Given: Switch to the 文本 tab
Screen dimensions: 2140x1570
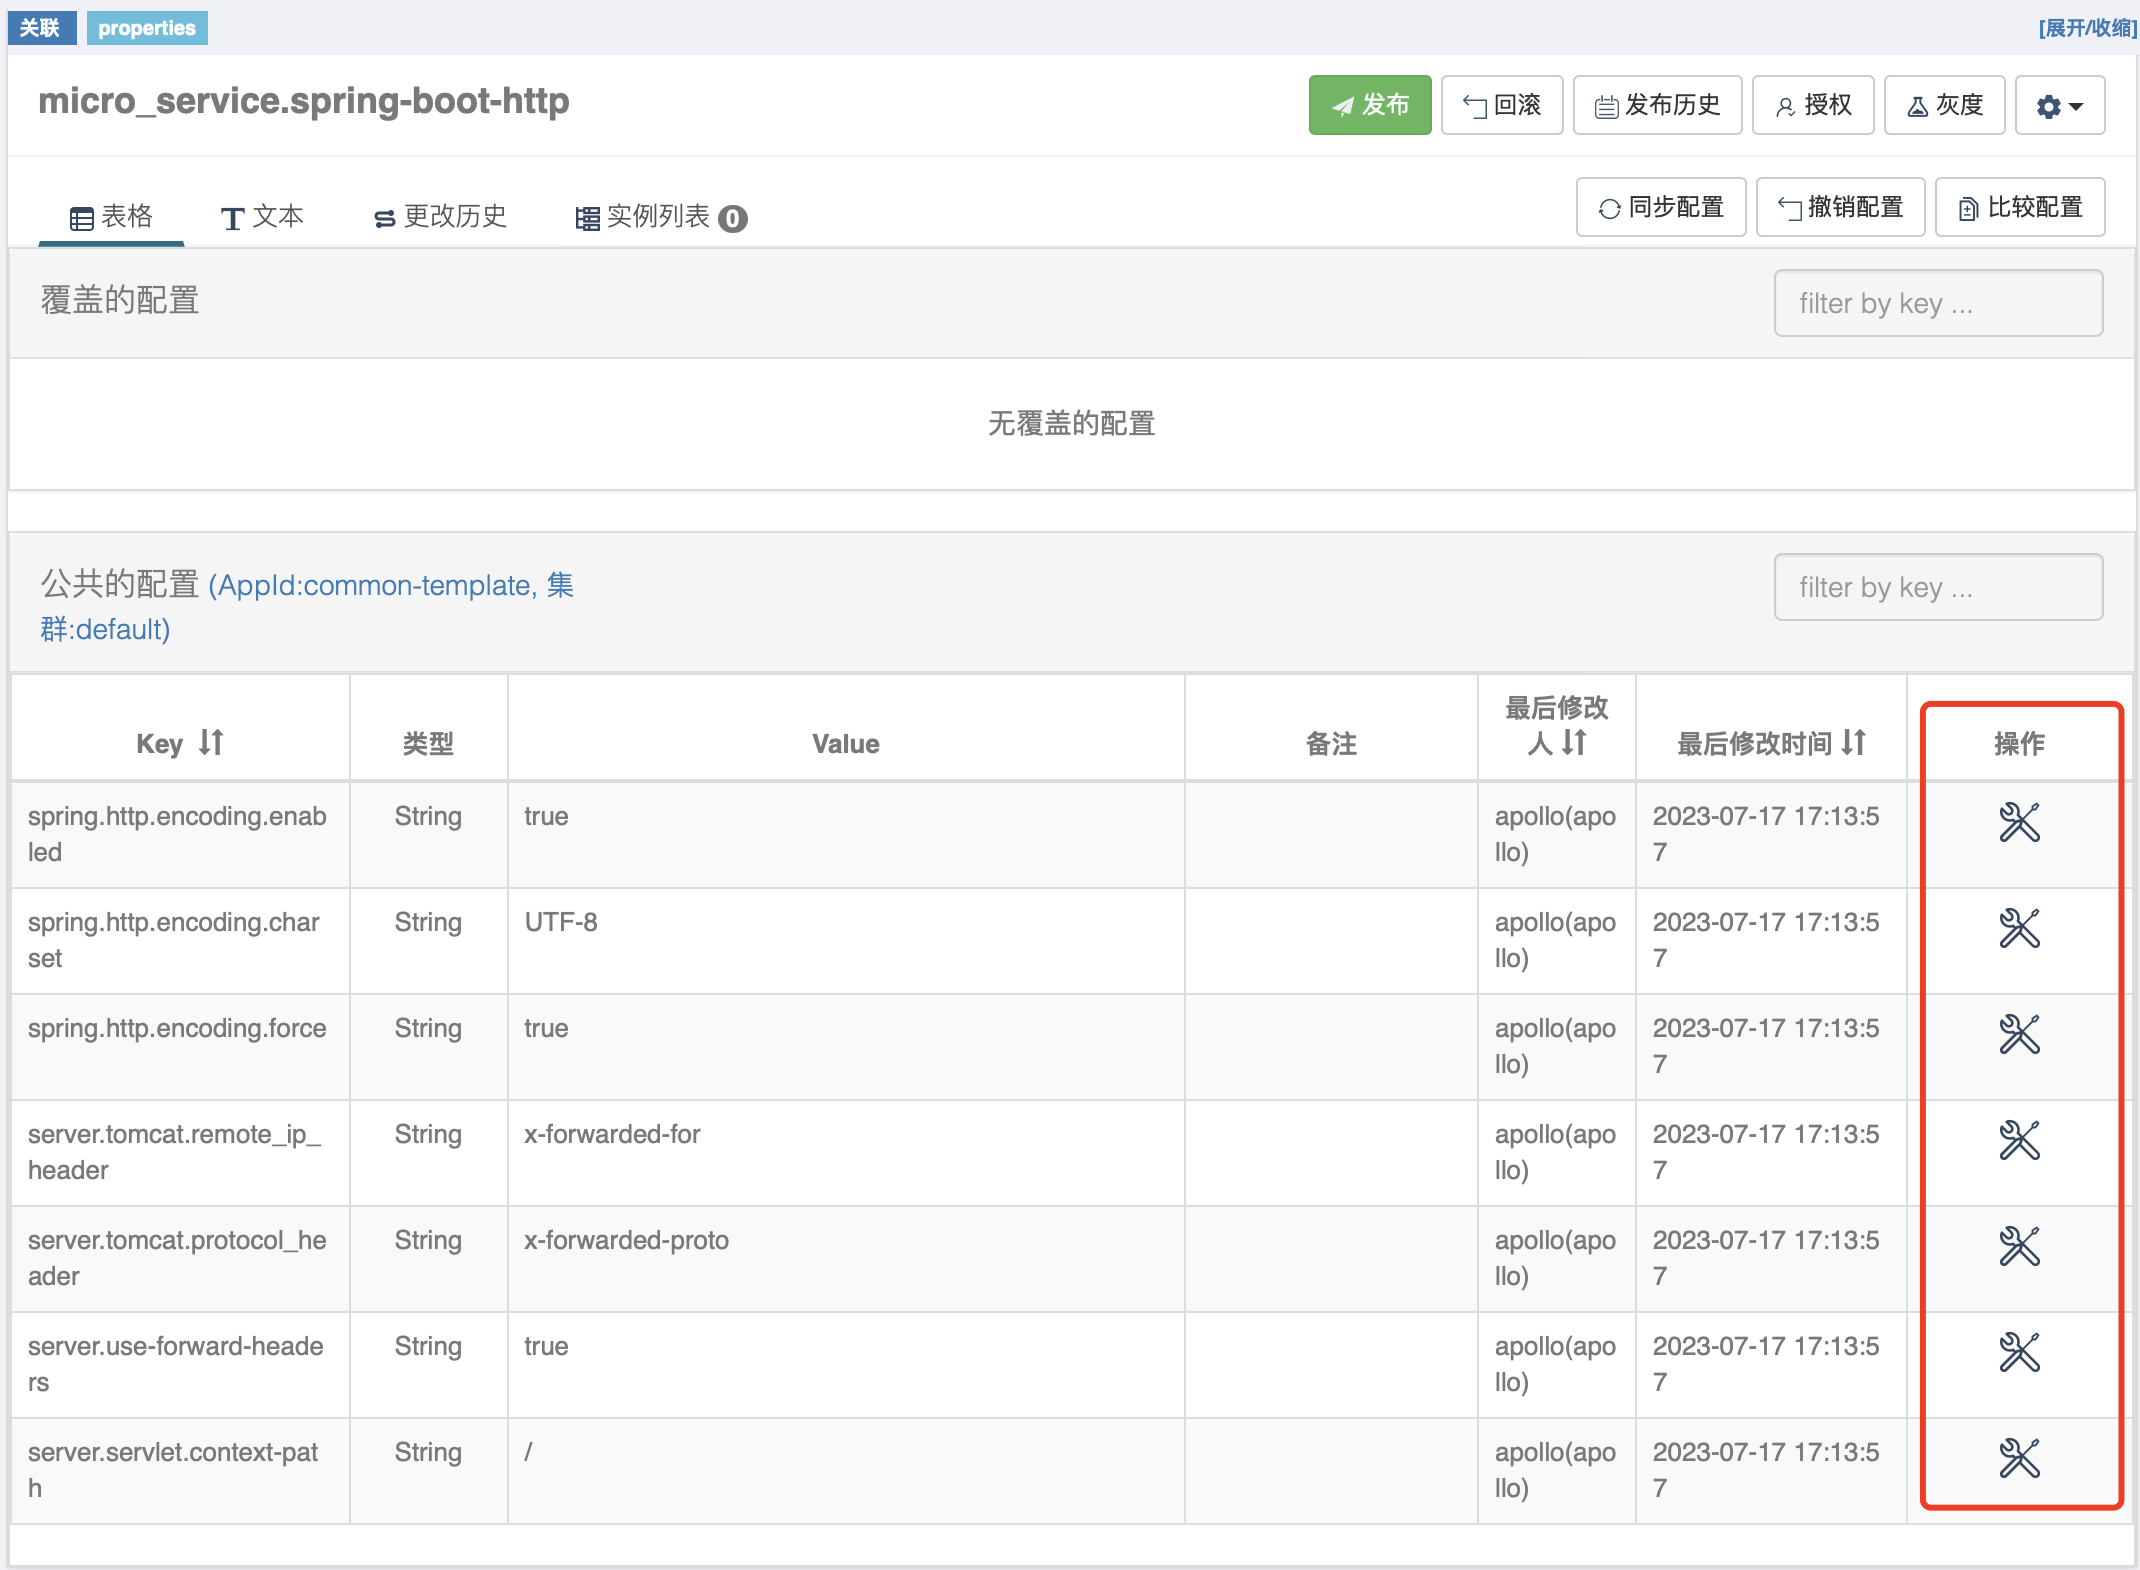Looking at the screenshot, I should tap(262, 217).
